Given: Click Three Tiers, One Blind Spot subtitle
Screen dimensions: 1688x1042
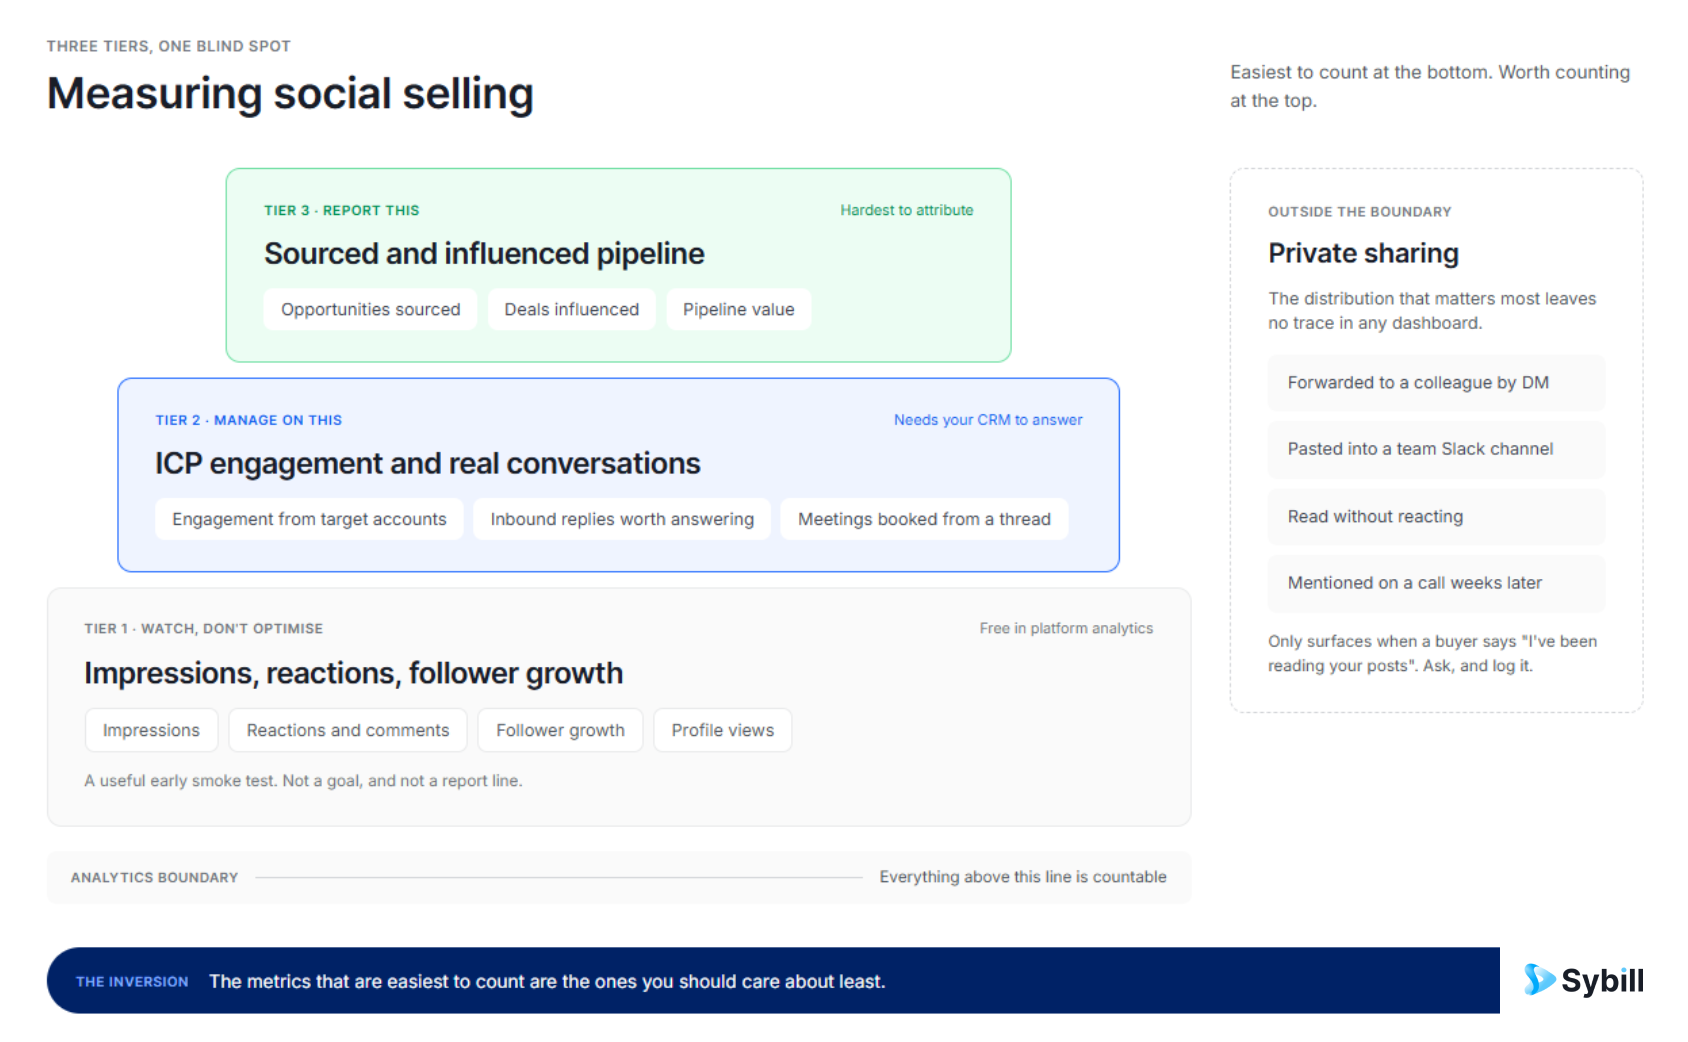Looking at the screenshot, I should click(168, 46).
